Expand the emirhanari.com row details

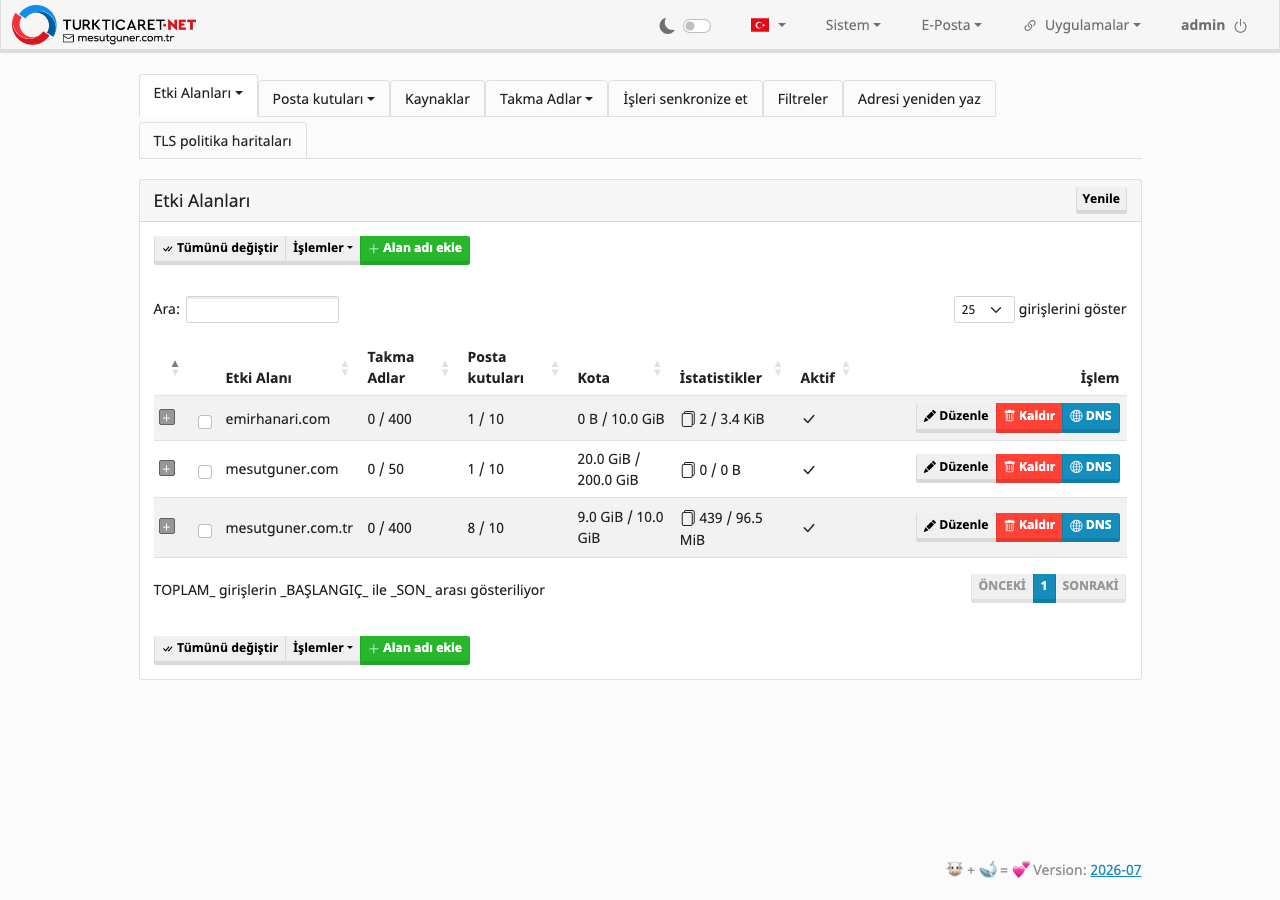(x=167, y=417)
